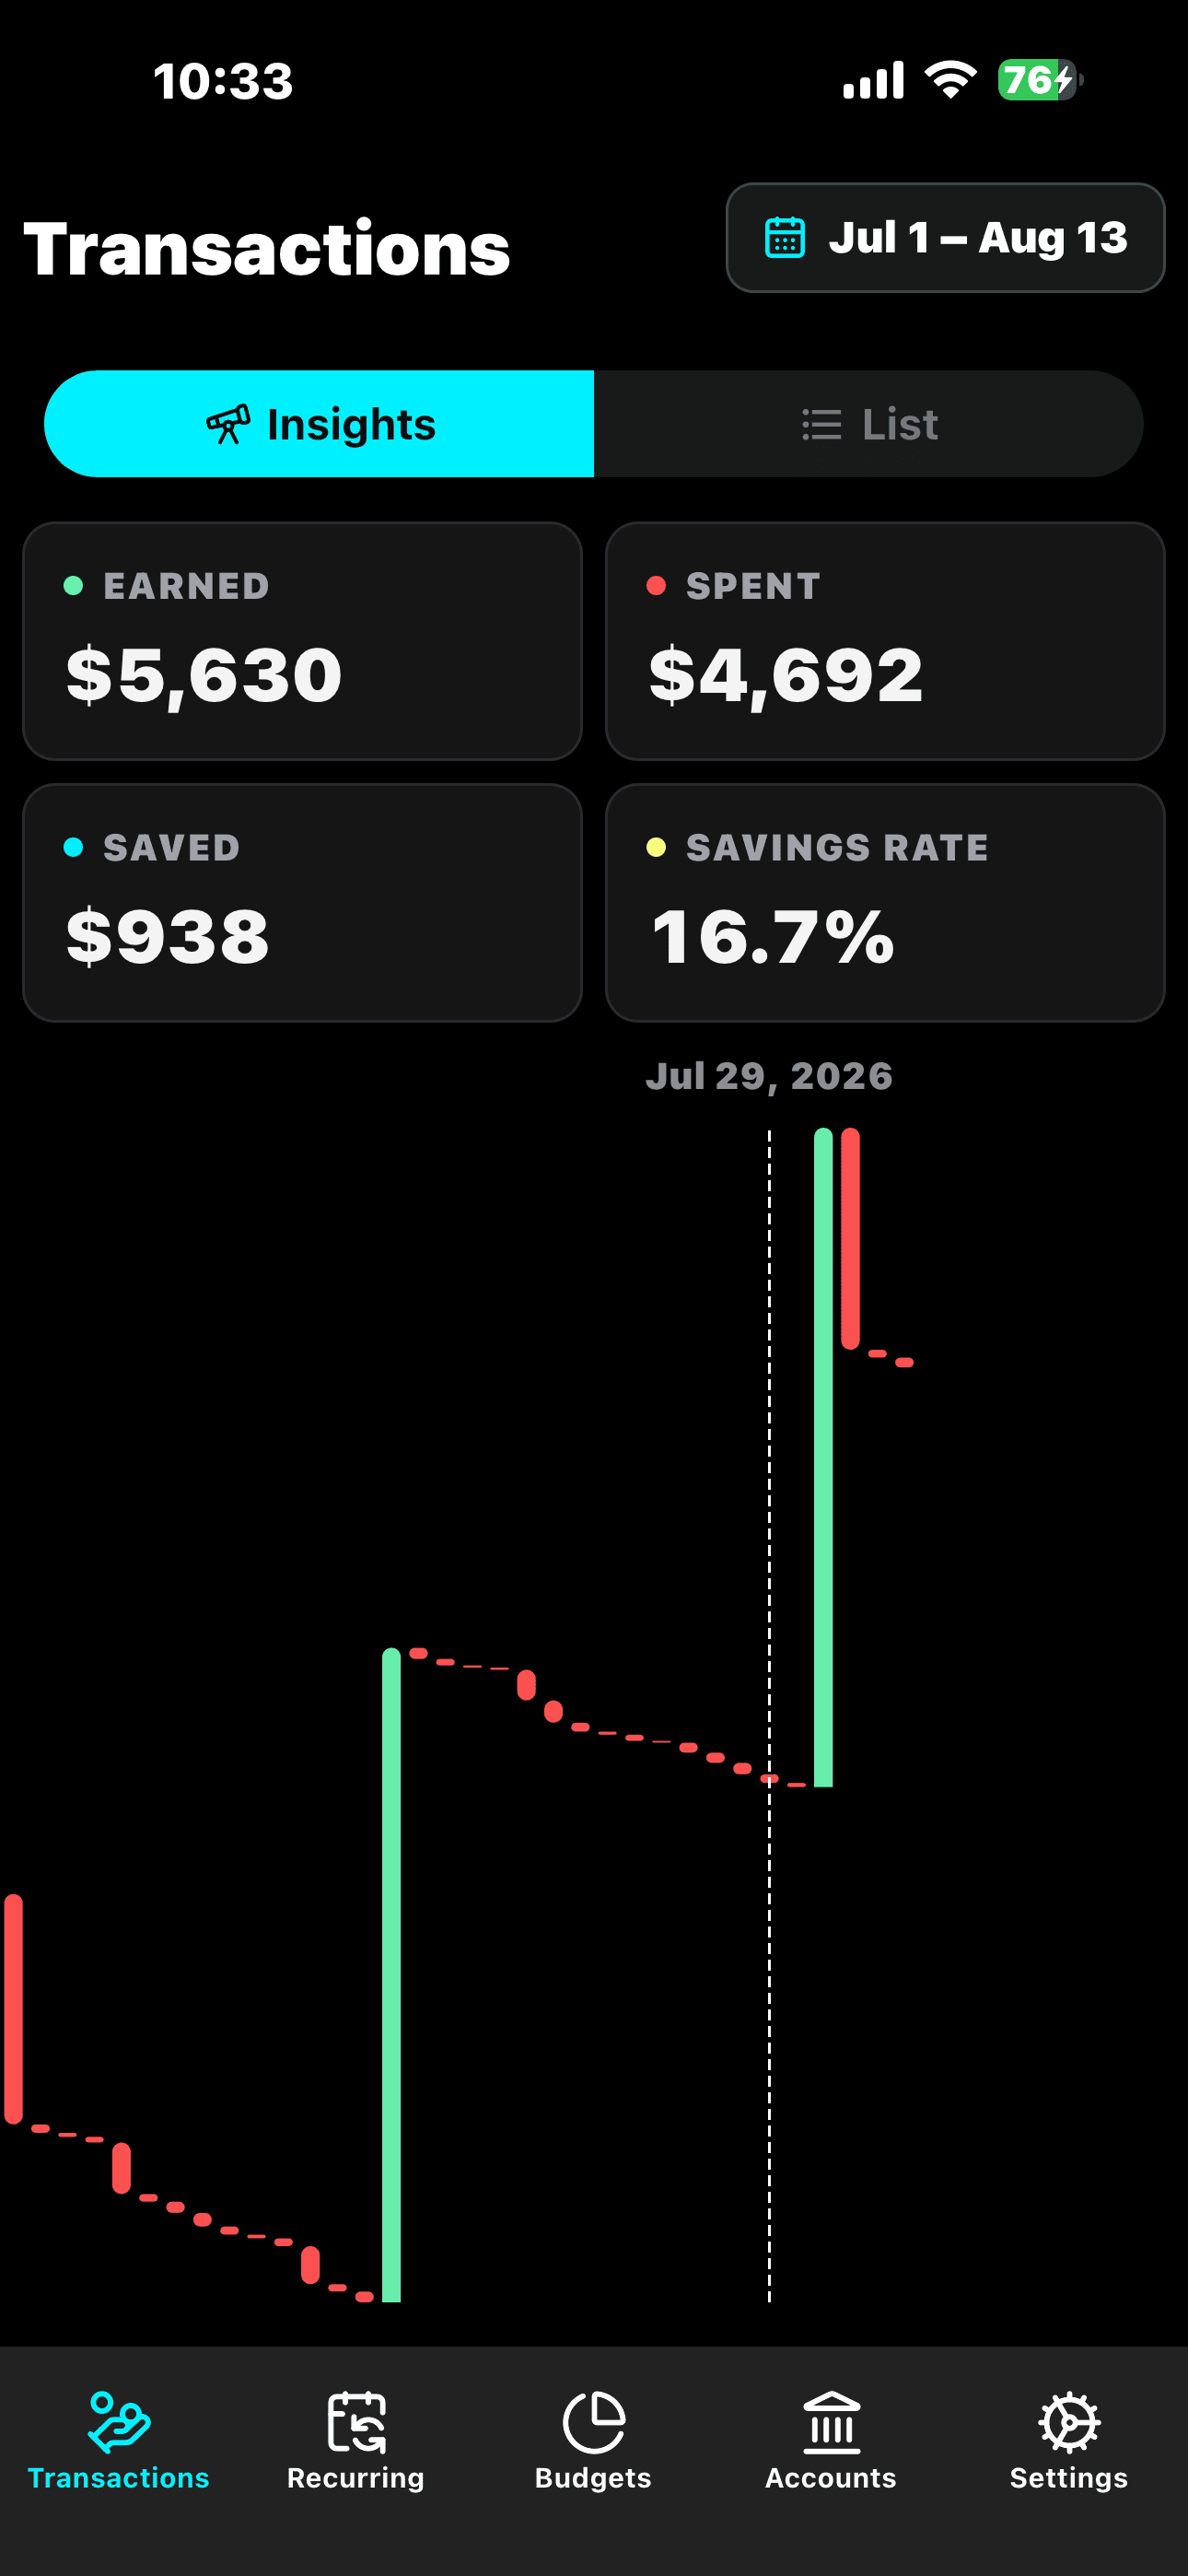Screen dimensions: 1188x2576
Task: Tap the list icon beside List
Action: 821,424
